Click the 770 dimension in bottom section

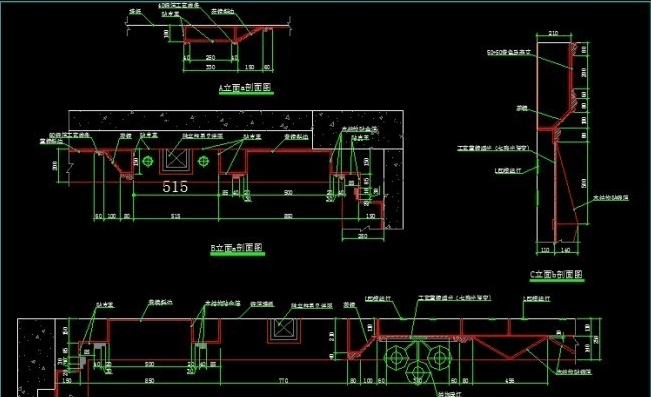pyautogui.click(x=283, y=380)
